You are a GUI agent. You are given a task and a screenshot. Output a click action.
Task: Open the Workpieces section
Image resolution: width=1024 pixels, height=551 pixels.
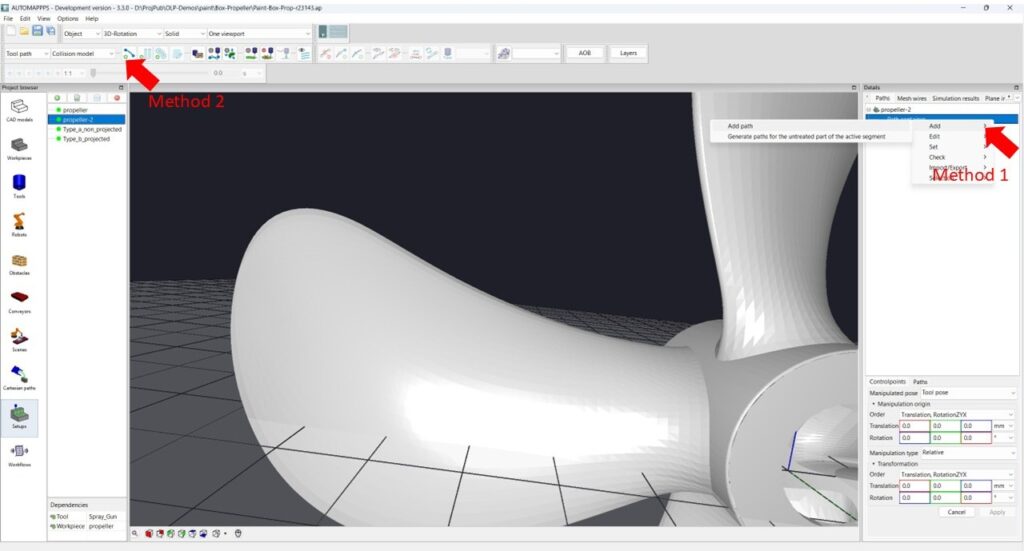[20, 149]
